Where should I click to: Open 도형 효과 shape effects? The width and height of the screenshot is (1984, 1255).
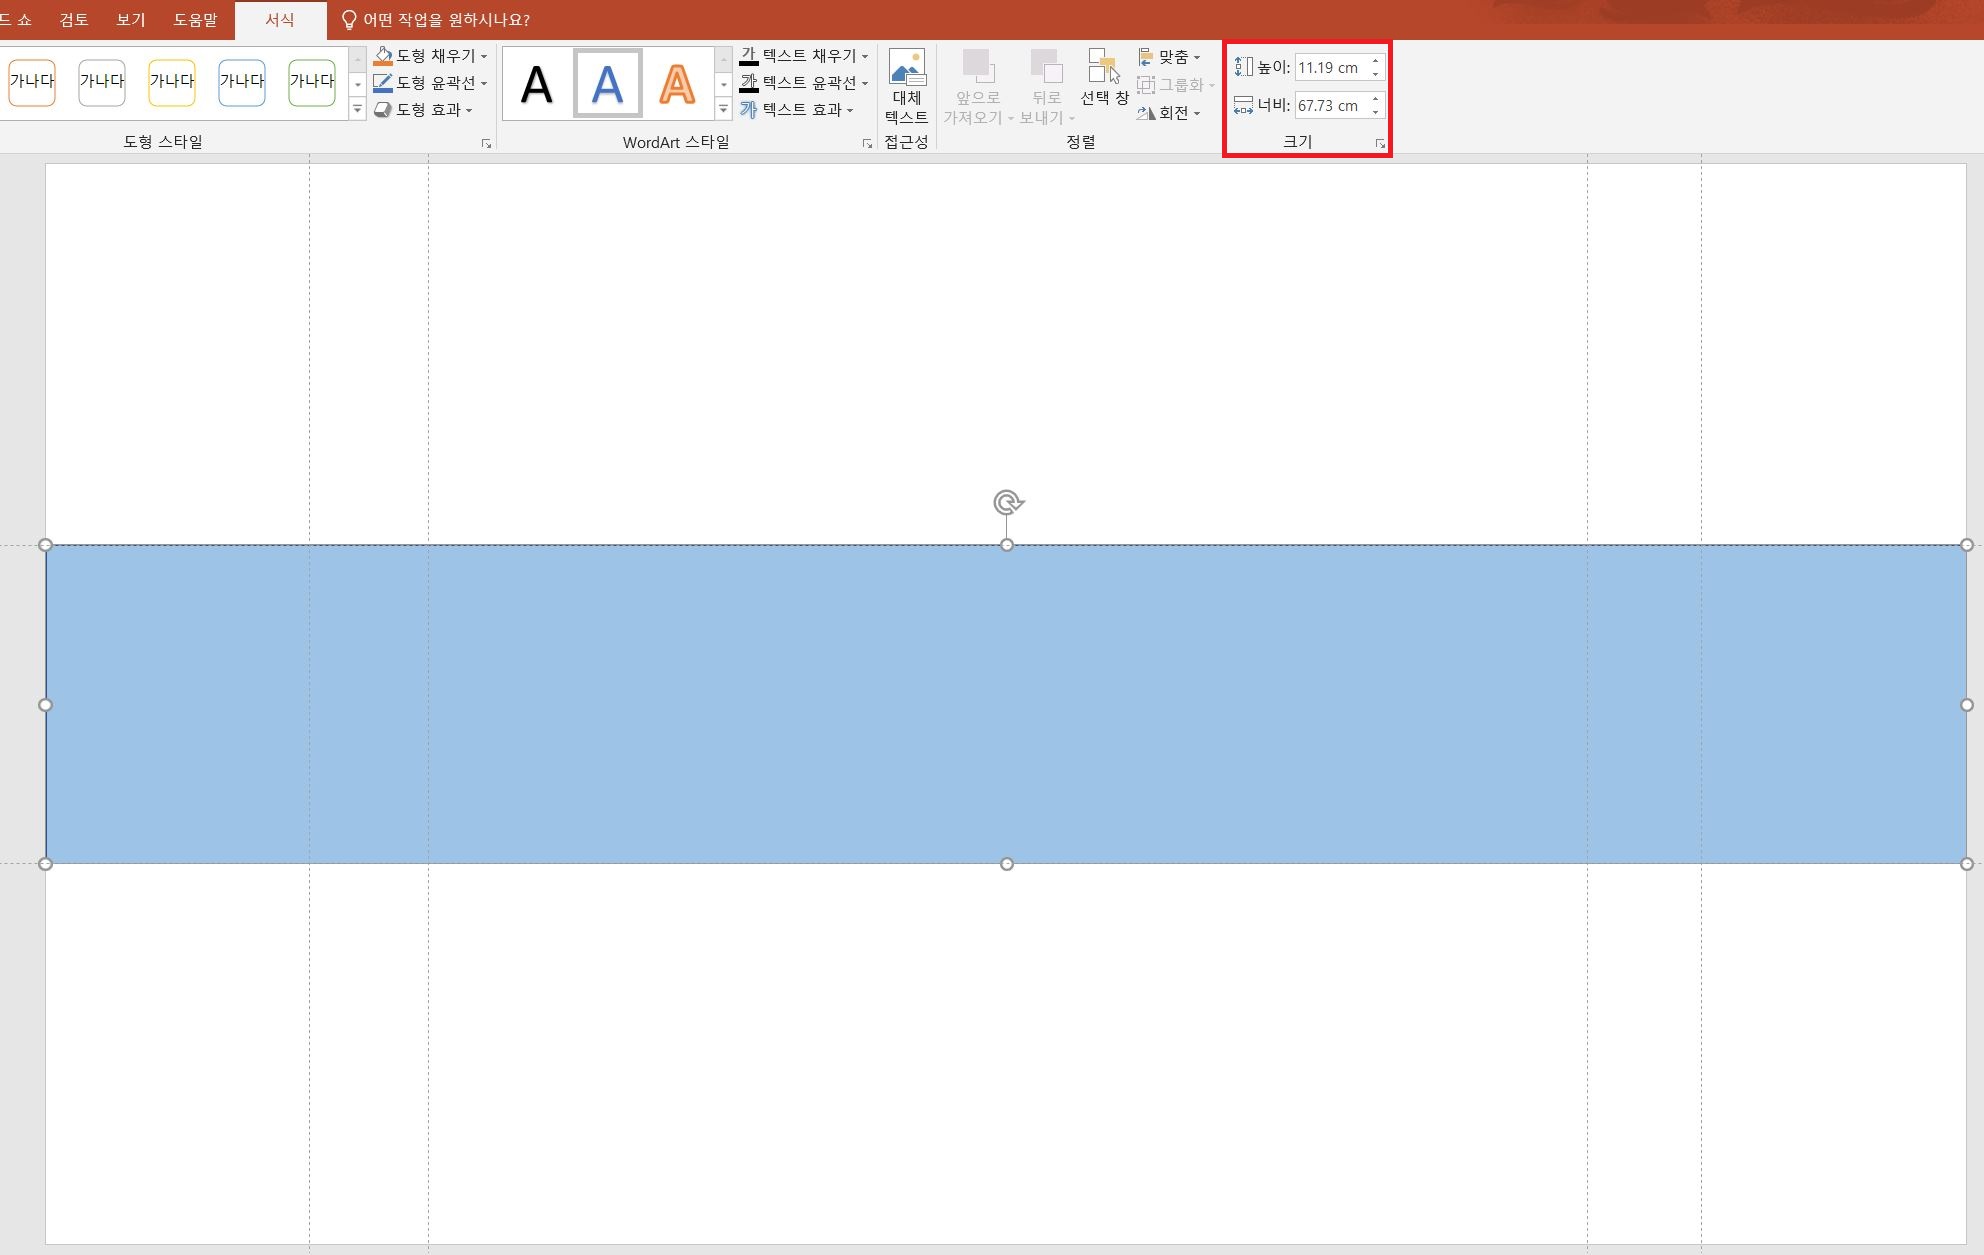point(424,110)
